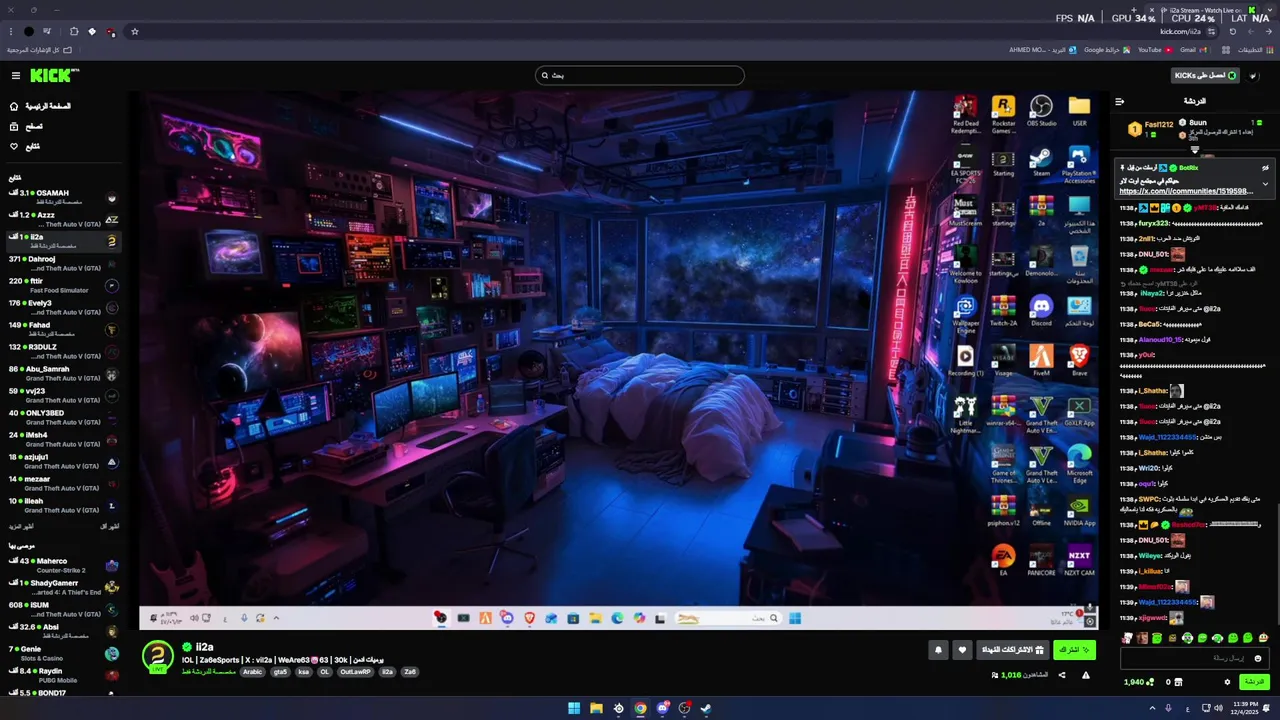Open Genie Slots & Casino channel

[x=63, y=654]
